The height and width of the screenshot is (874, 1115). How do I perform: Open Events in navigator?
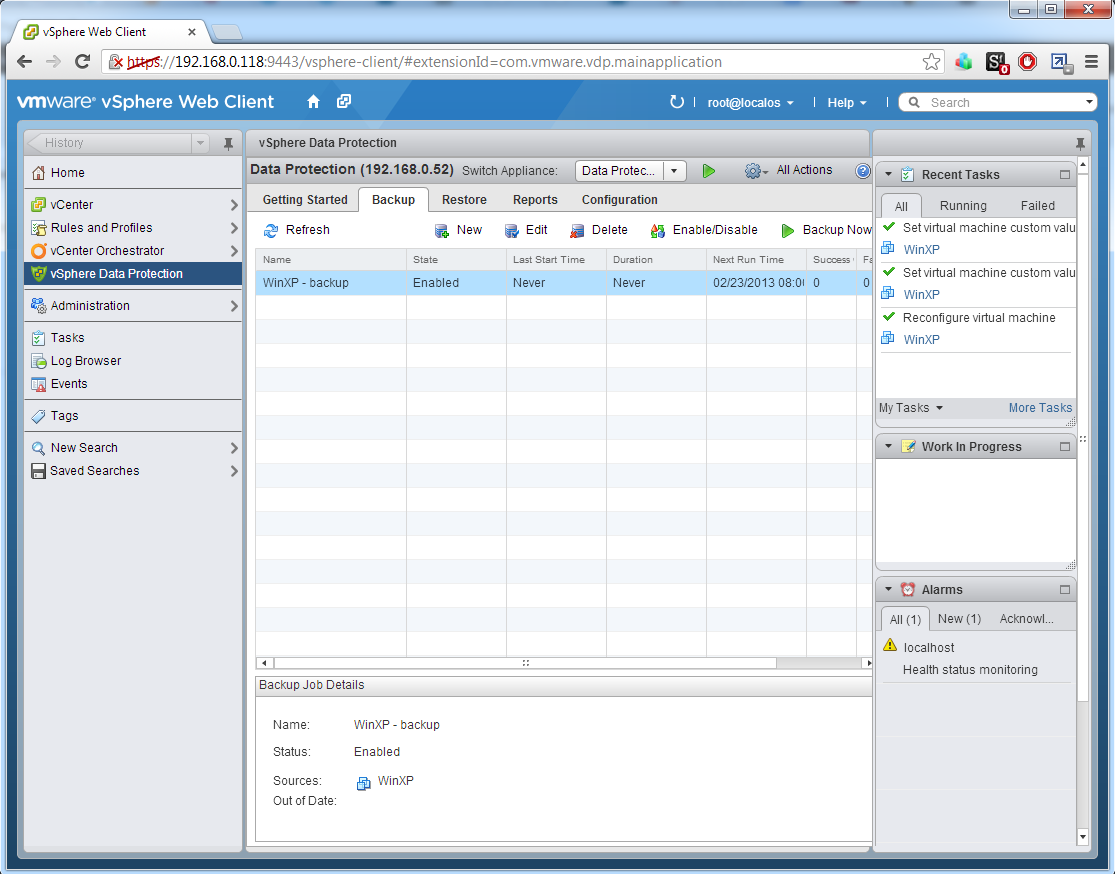pos(69,383)
